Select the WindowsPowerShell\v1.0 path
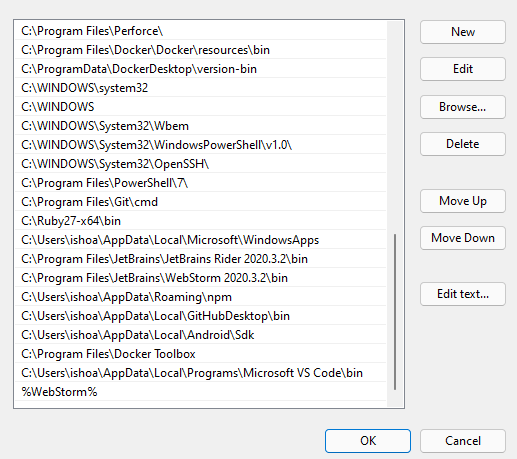The image size is (517, 459). pyautogui.click(x=200, y=145)
